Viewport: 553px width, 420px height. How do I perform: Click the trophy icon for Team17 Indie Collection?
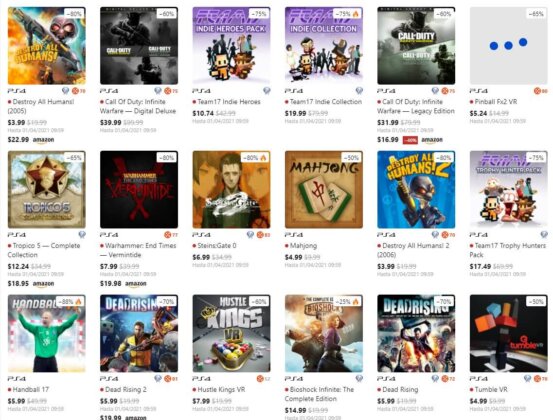pos(359,91)
